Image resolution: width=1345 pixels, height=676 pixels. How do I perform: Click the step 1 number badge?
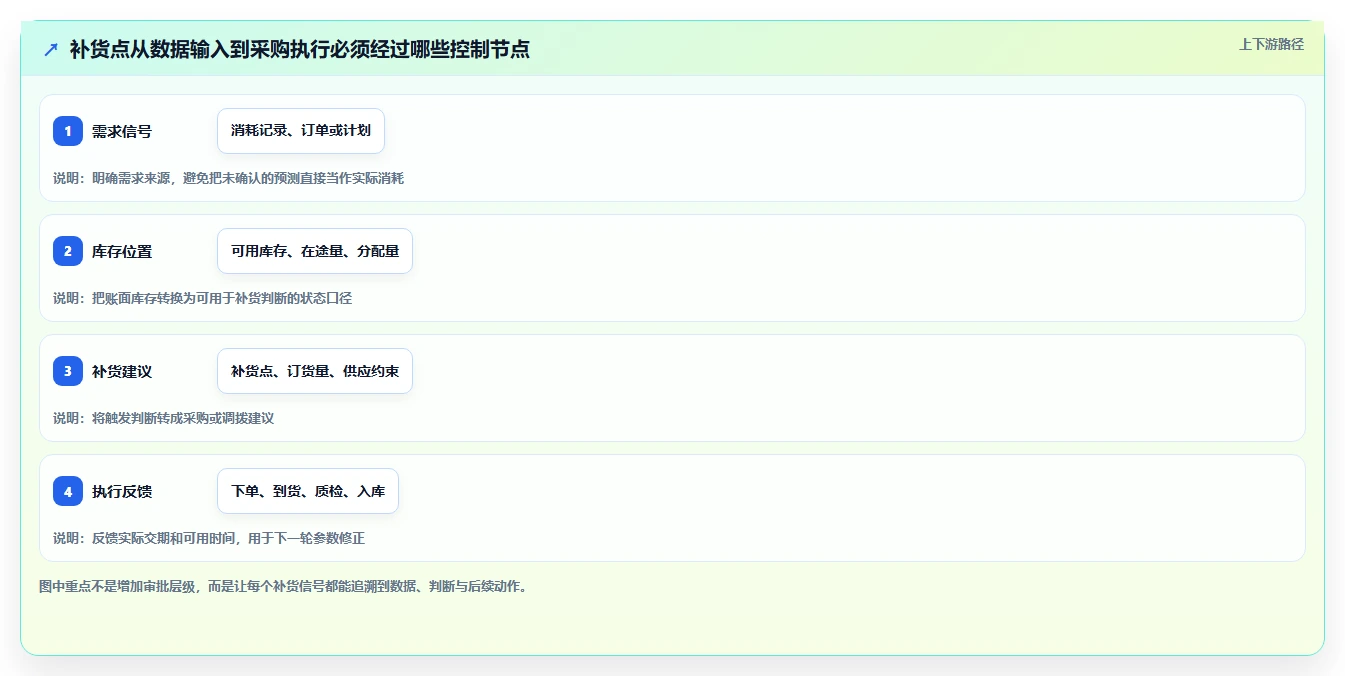pyautogui.click(x=68, y=131)
